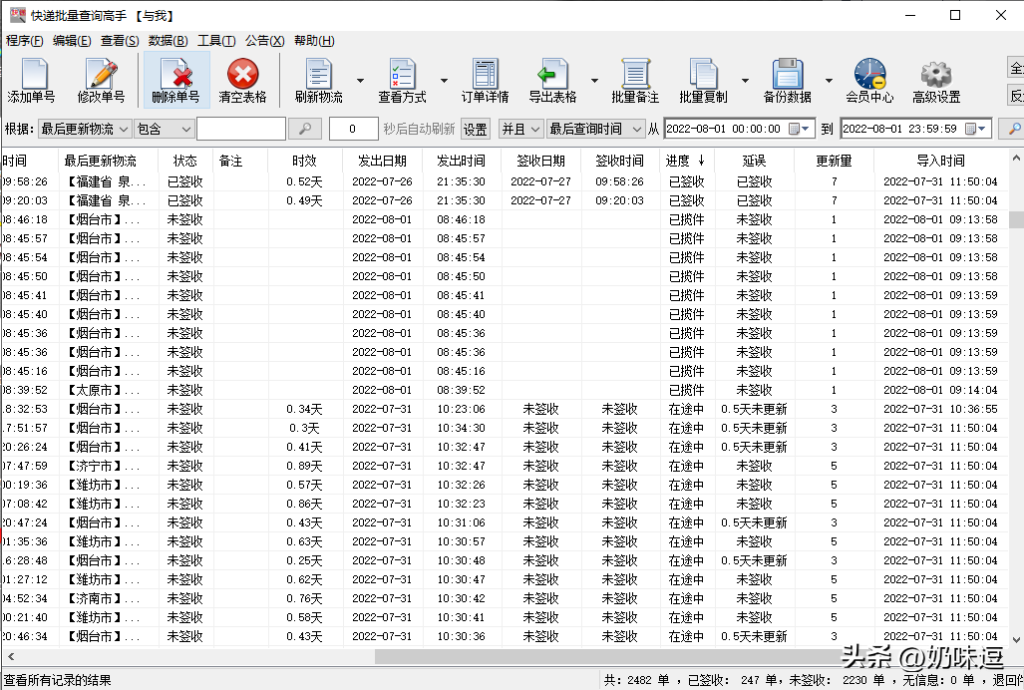Expand the 刷新物流 dropdown arrow
Screen dimensions: 1024x690
360,80
